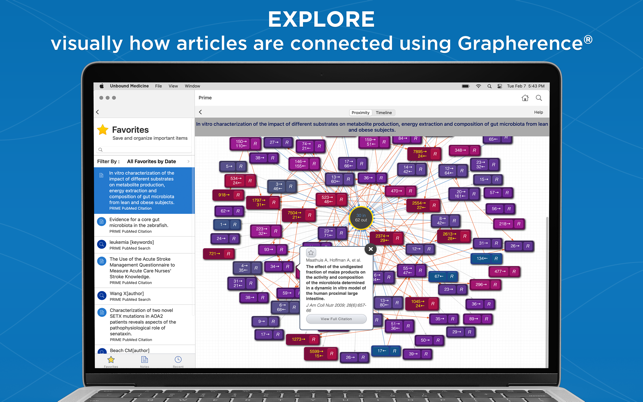Switch to Timeline view
The width and height of the screenshot is (643, 402).
[384, 113]
